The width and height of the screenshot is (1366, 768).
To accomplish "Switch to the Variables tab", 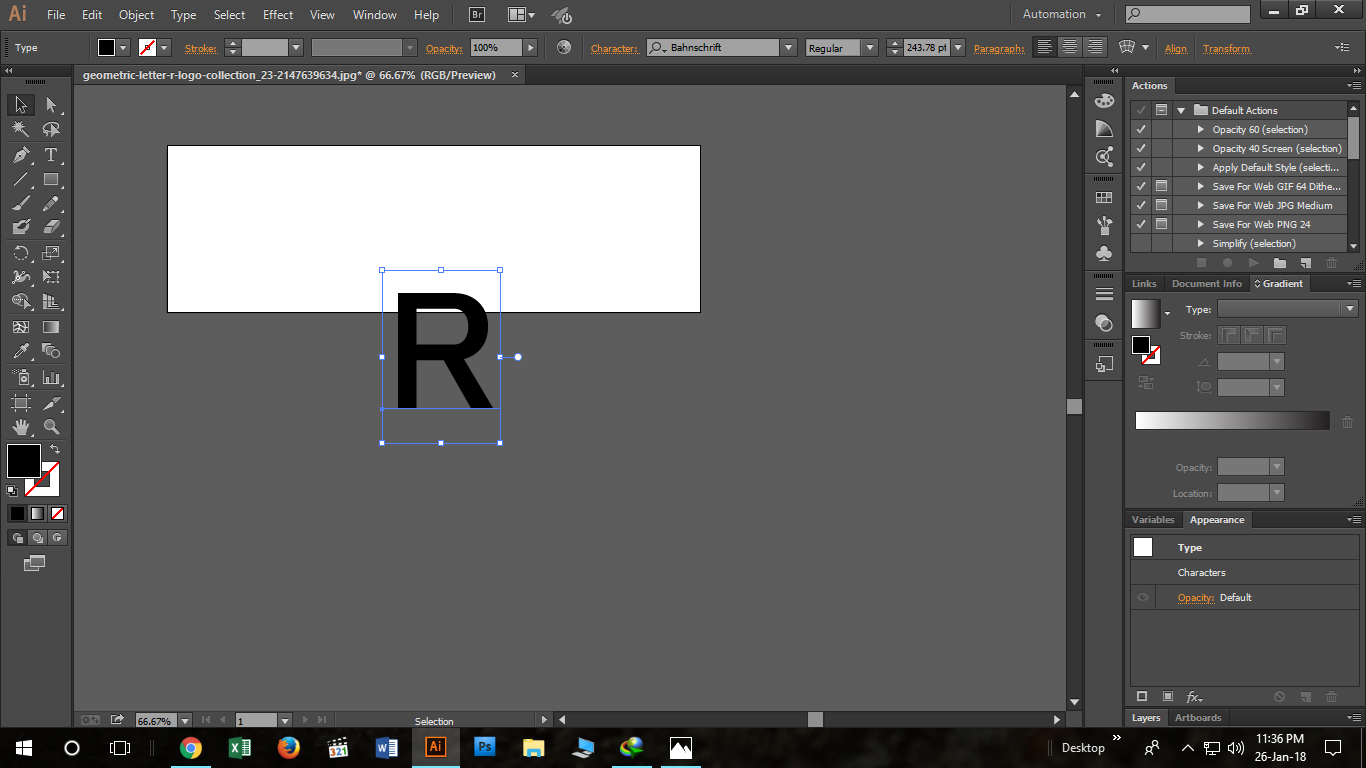I will (x=1153, y=519).
